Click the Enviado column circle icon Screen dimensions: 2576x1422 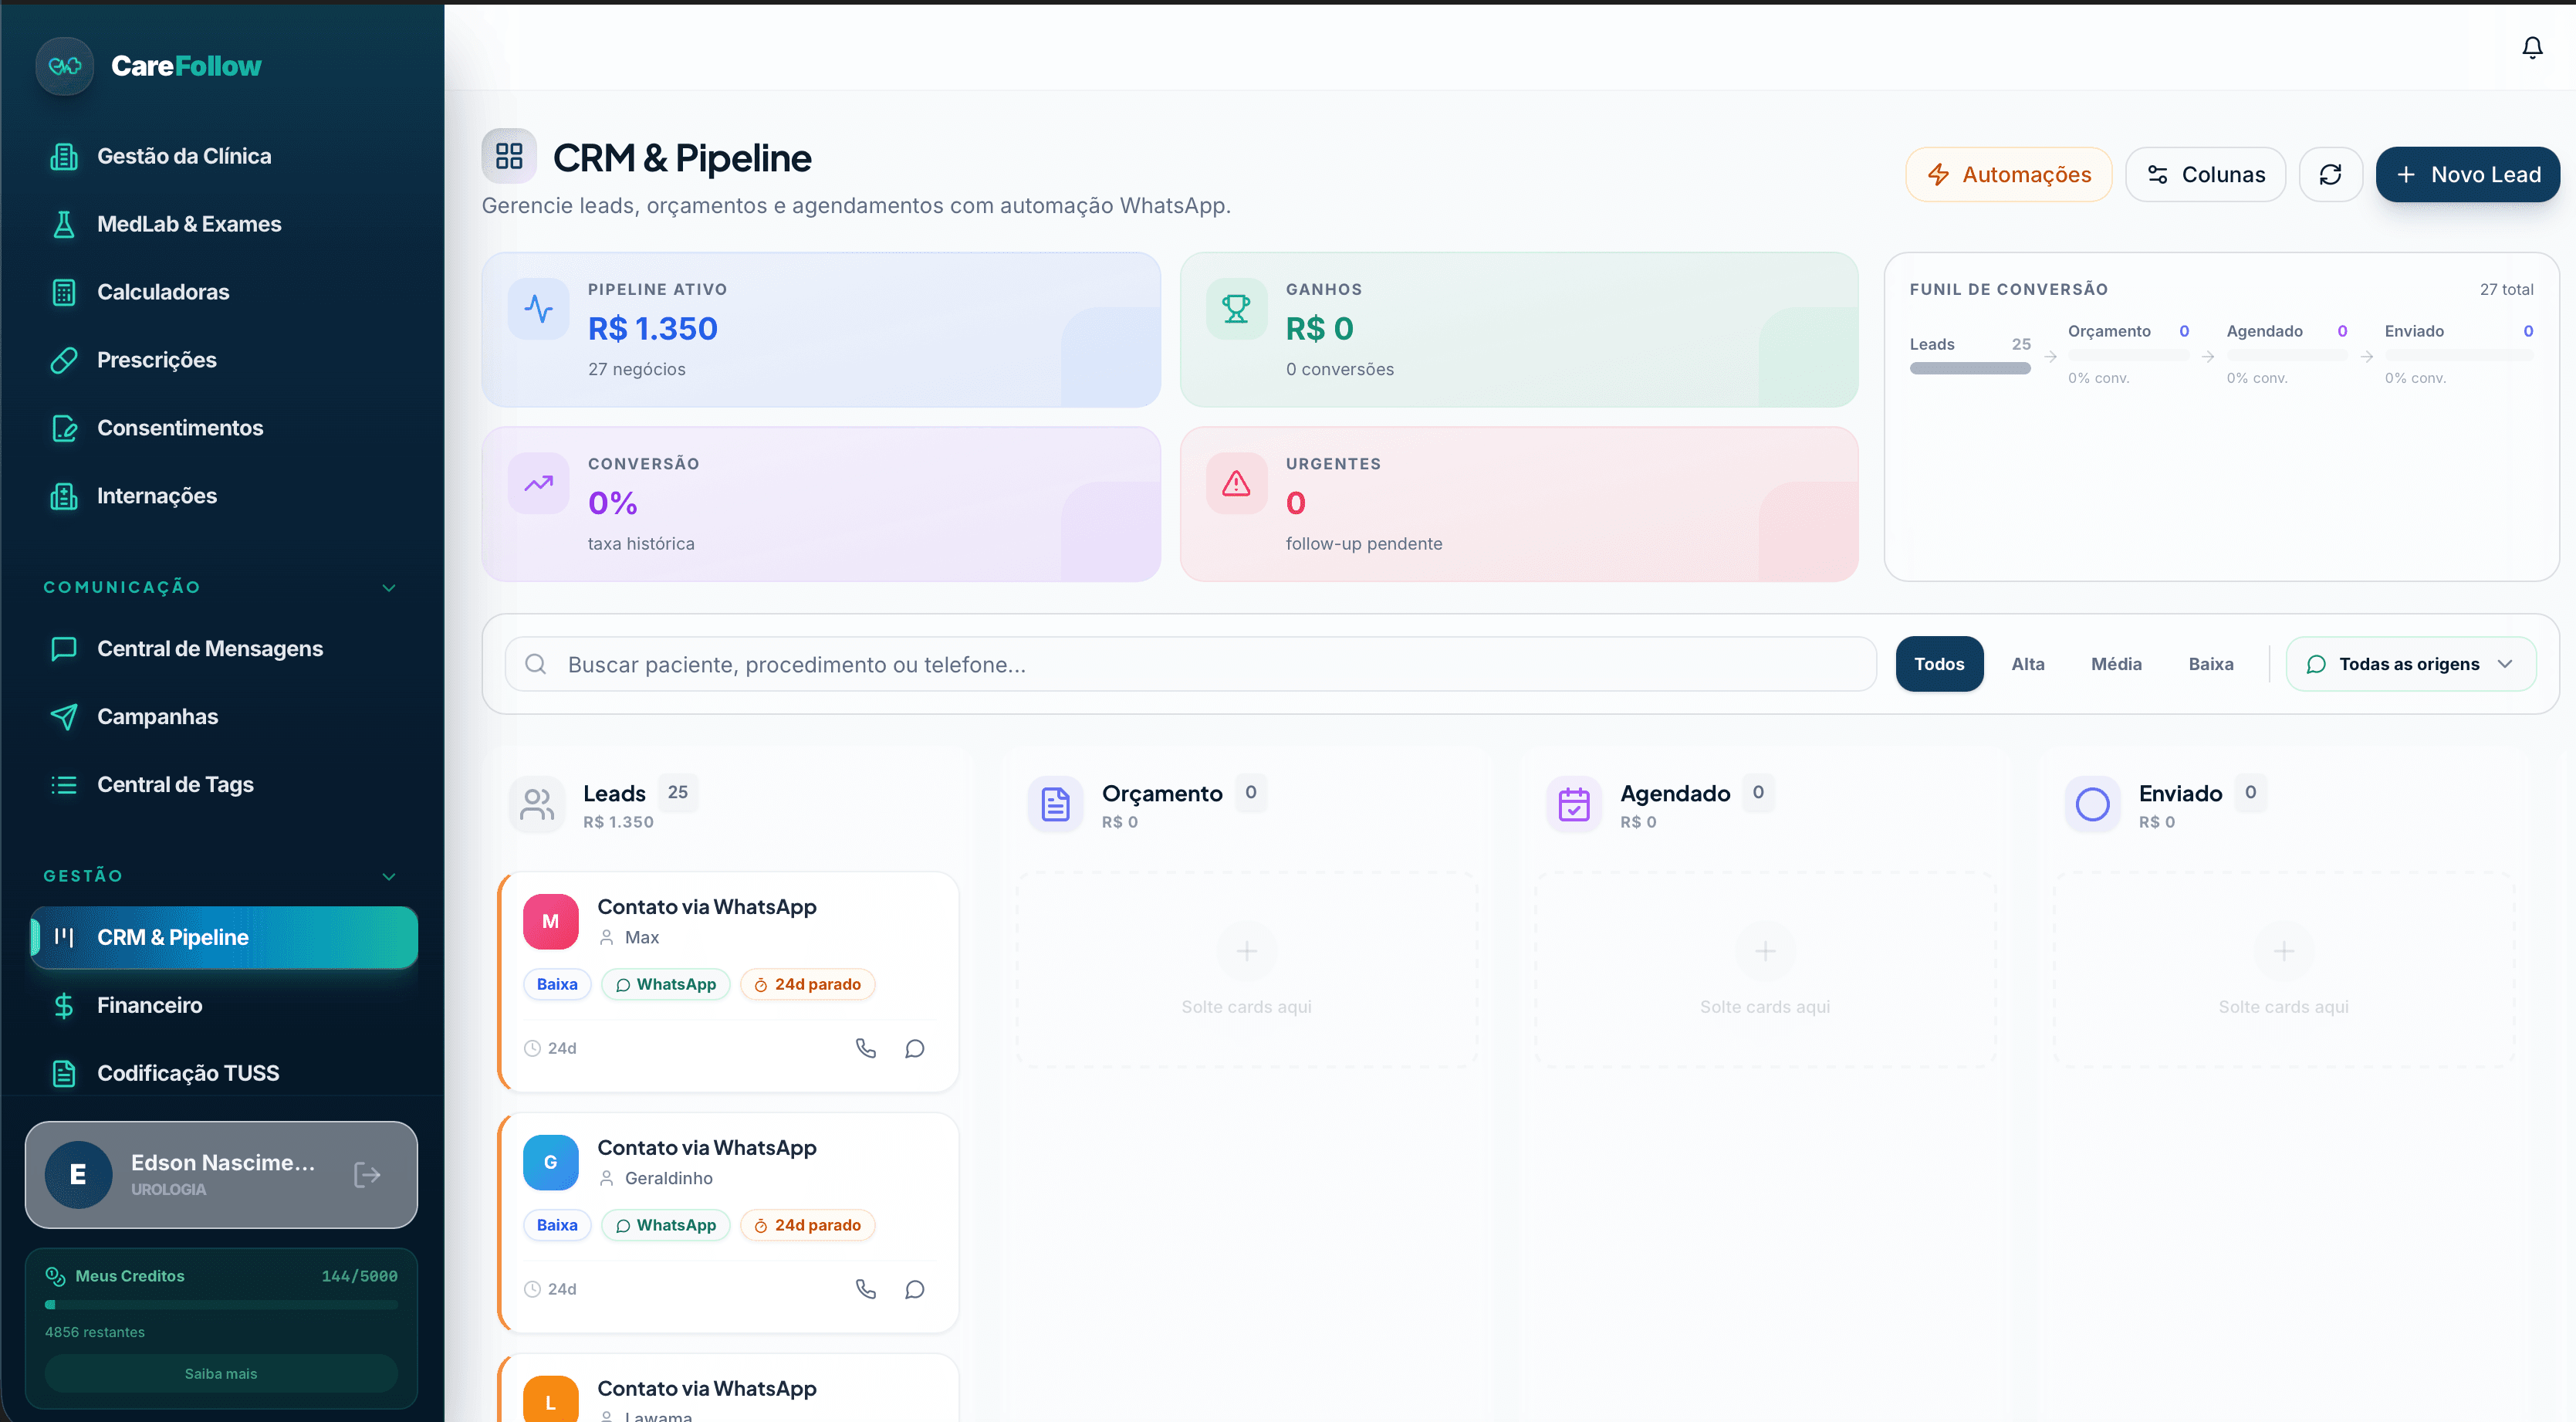2093,804
